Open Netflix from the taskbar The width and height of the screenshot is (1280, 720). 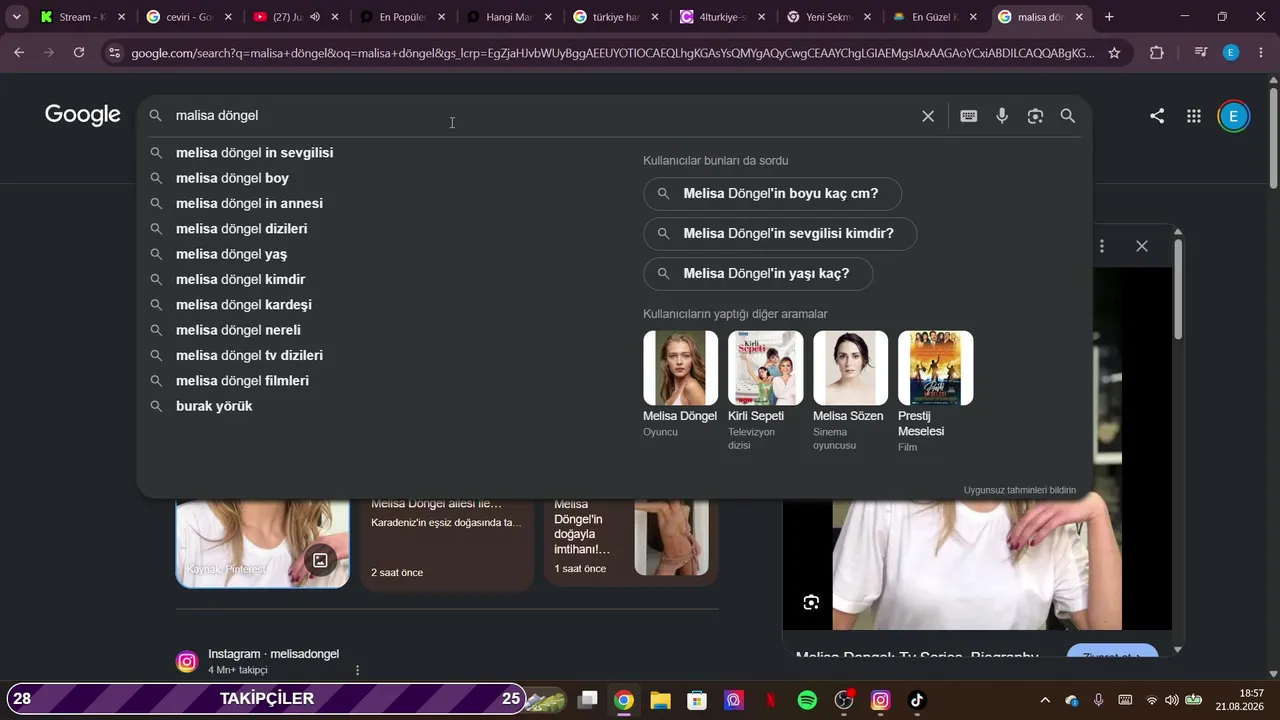(771, 700)
